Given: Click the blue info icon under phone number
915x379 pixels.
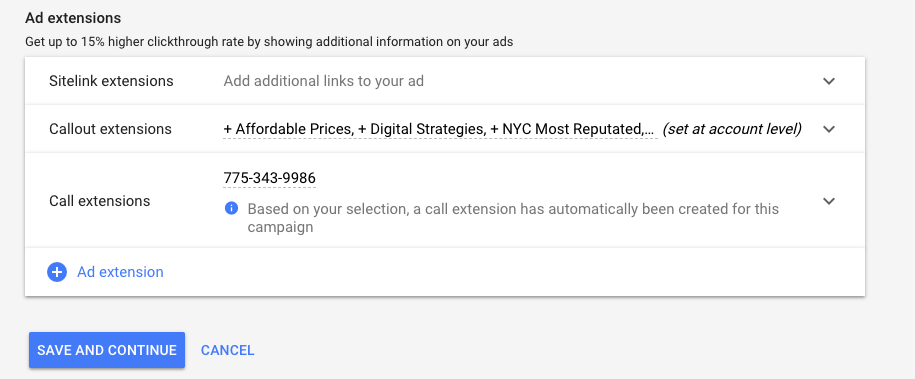Looking at the screenshot, I should [231, 208].
